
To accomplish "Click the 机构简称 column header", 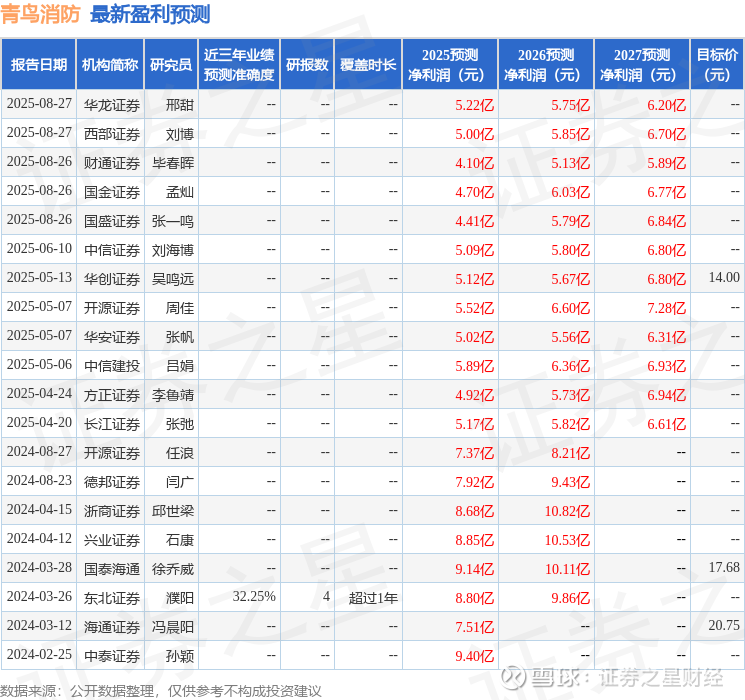I will click(x=110, y=65).
